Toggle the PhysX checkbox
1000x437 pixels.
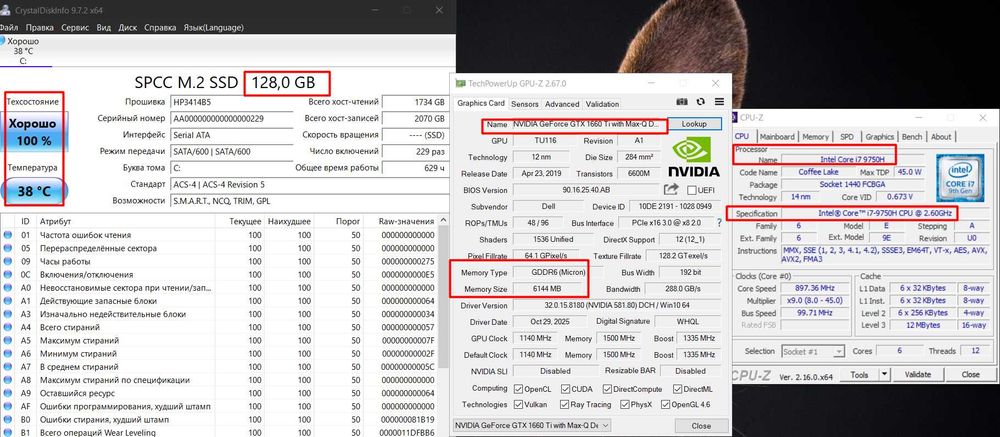(x=623, y=404)
